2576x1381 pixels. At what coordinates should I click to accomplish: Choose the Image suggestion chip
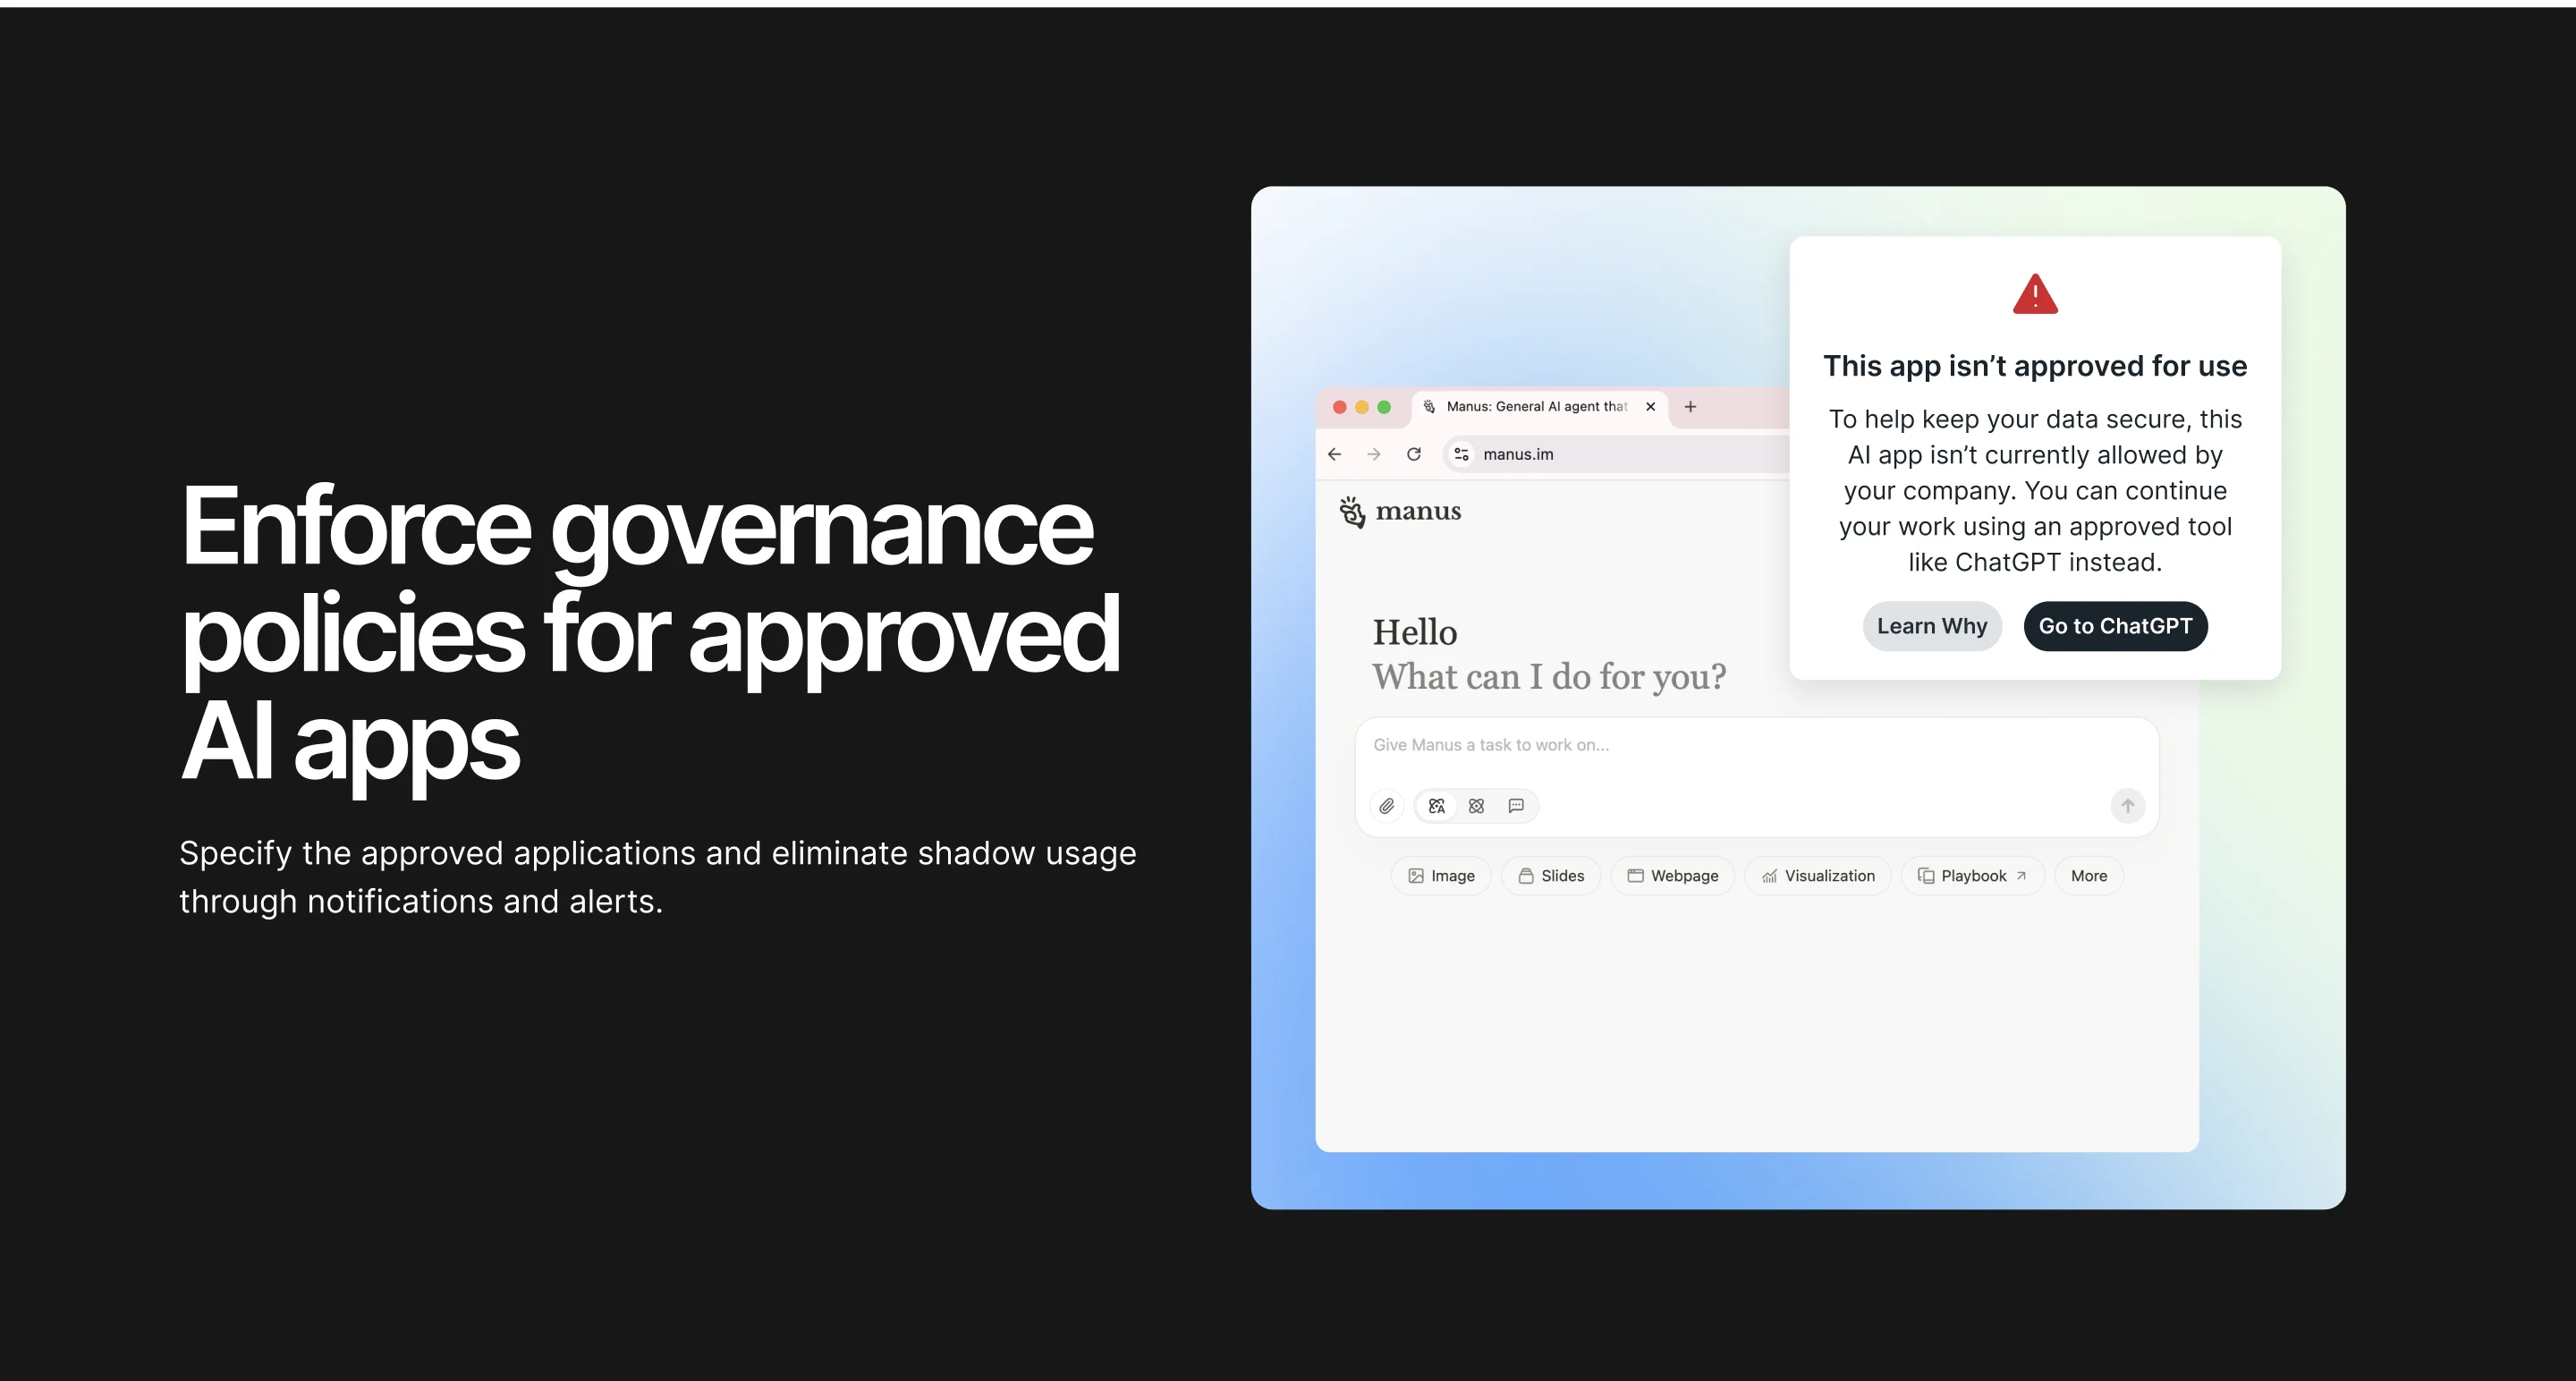[x=1441, y=876]
